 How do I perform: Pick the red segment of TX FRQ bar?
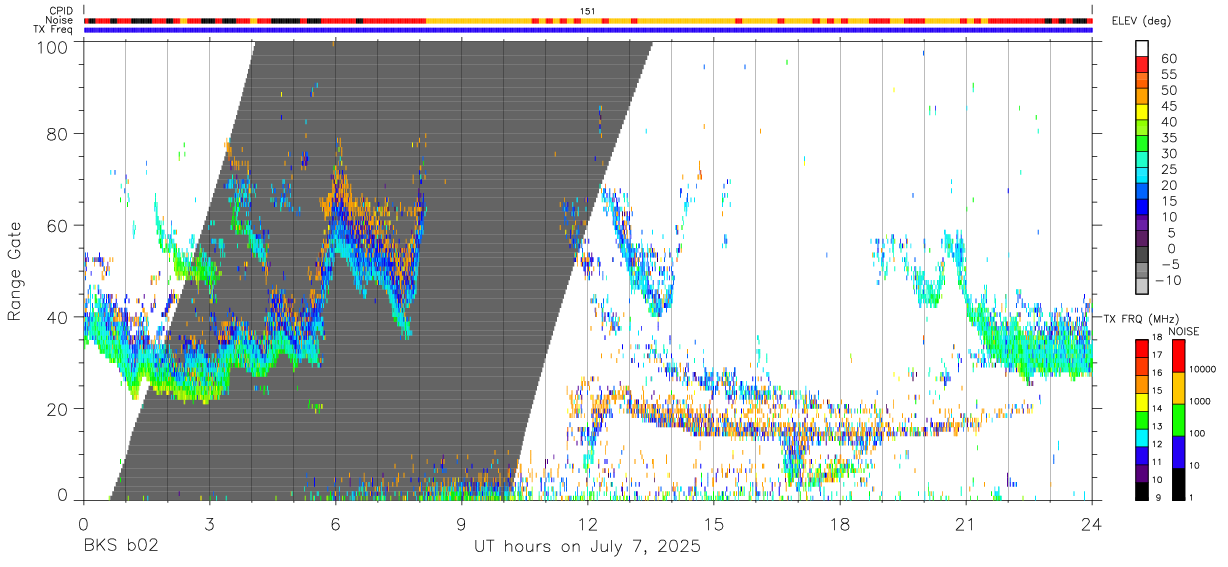(1141, 349)
